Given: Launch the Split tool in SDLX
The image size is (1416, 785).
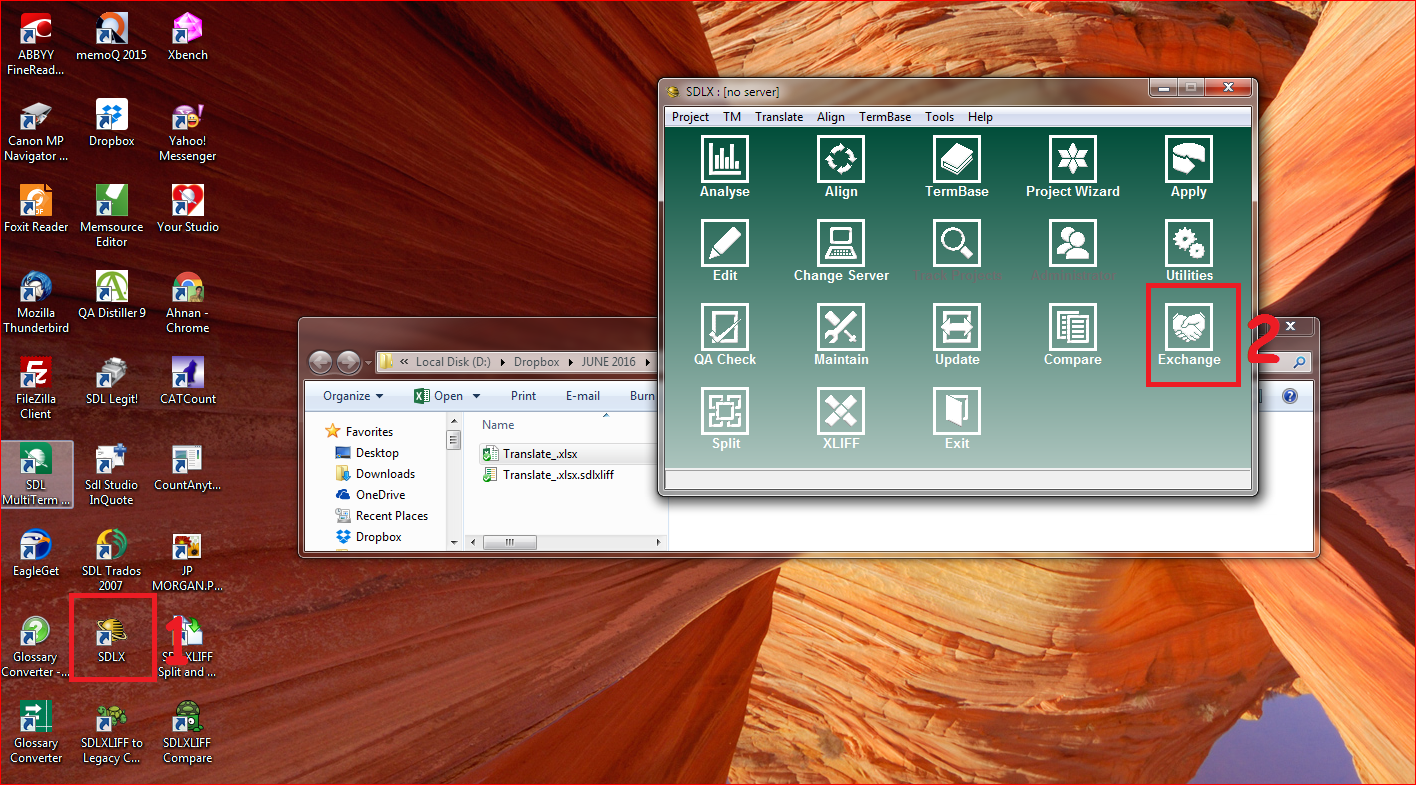Looking at the screenshot, I should [725, 419].
